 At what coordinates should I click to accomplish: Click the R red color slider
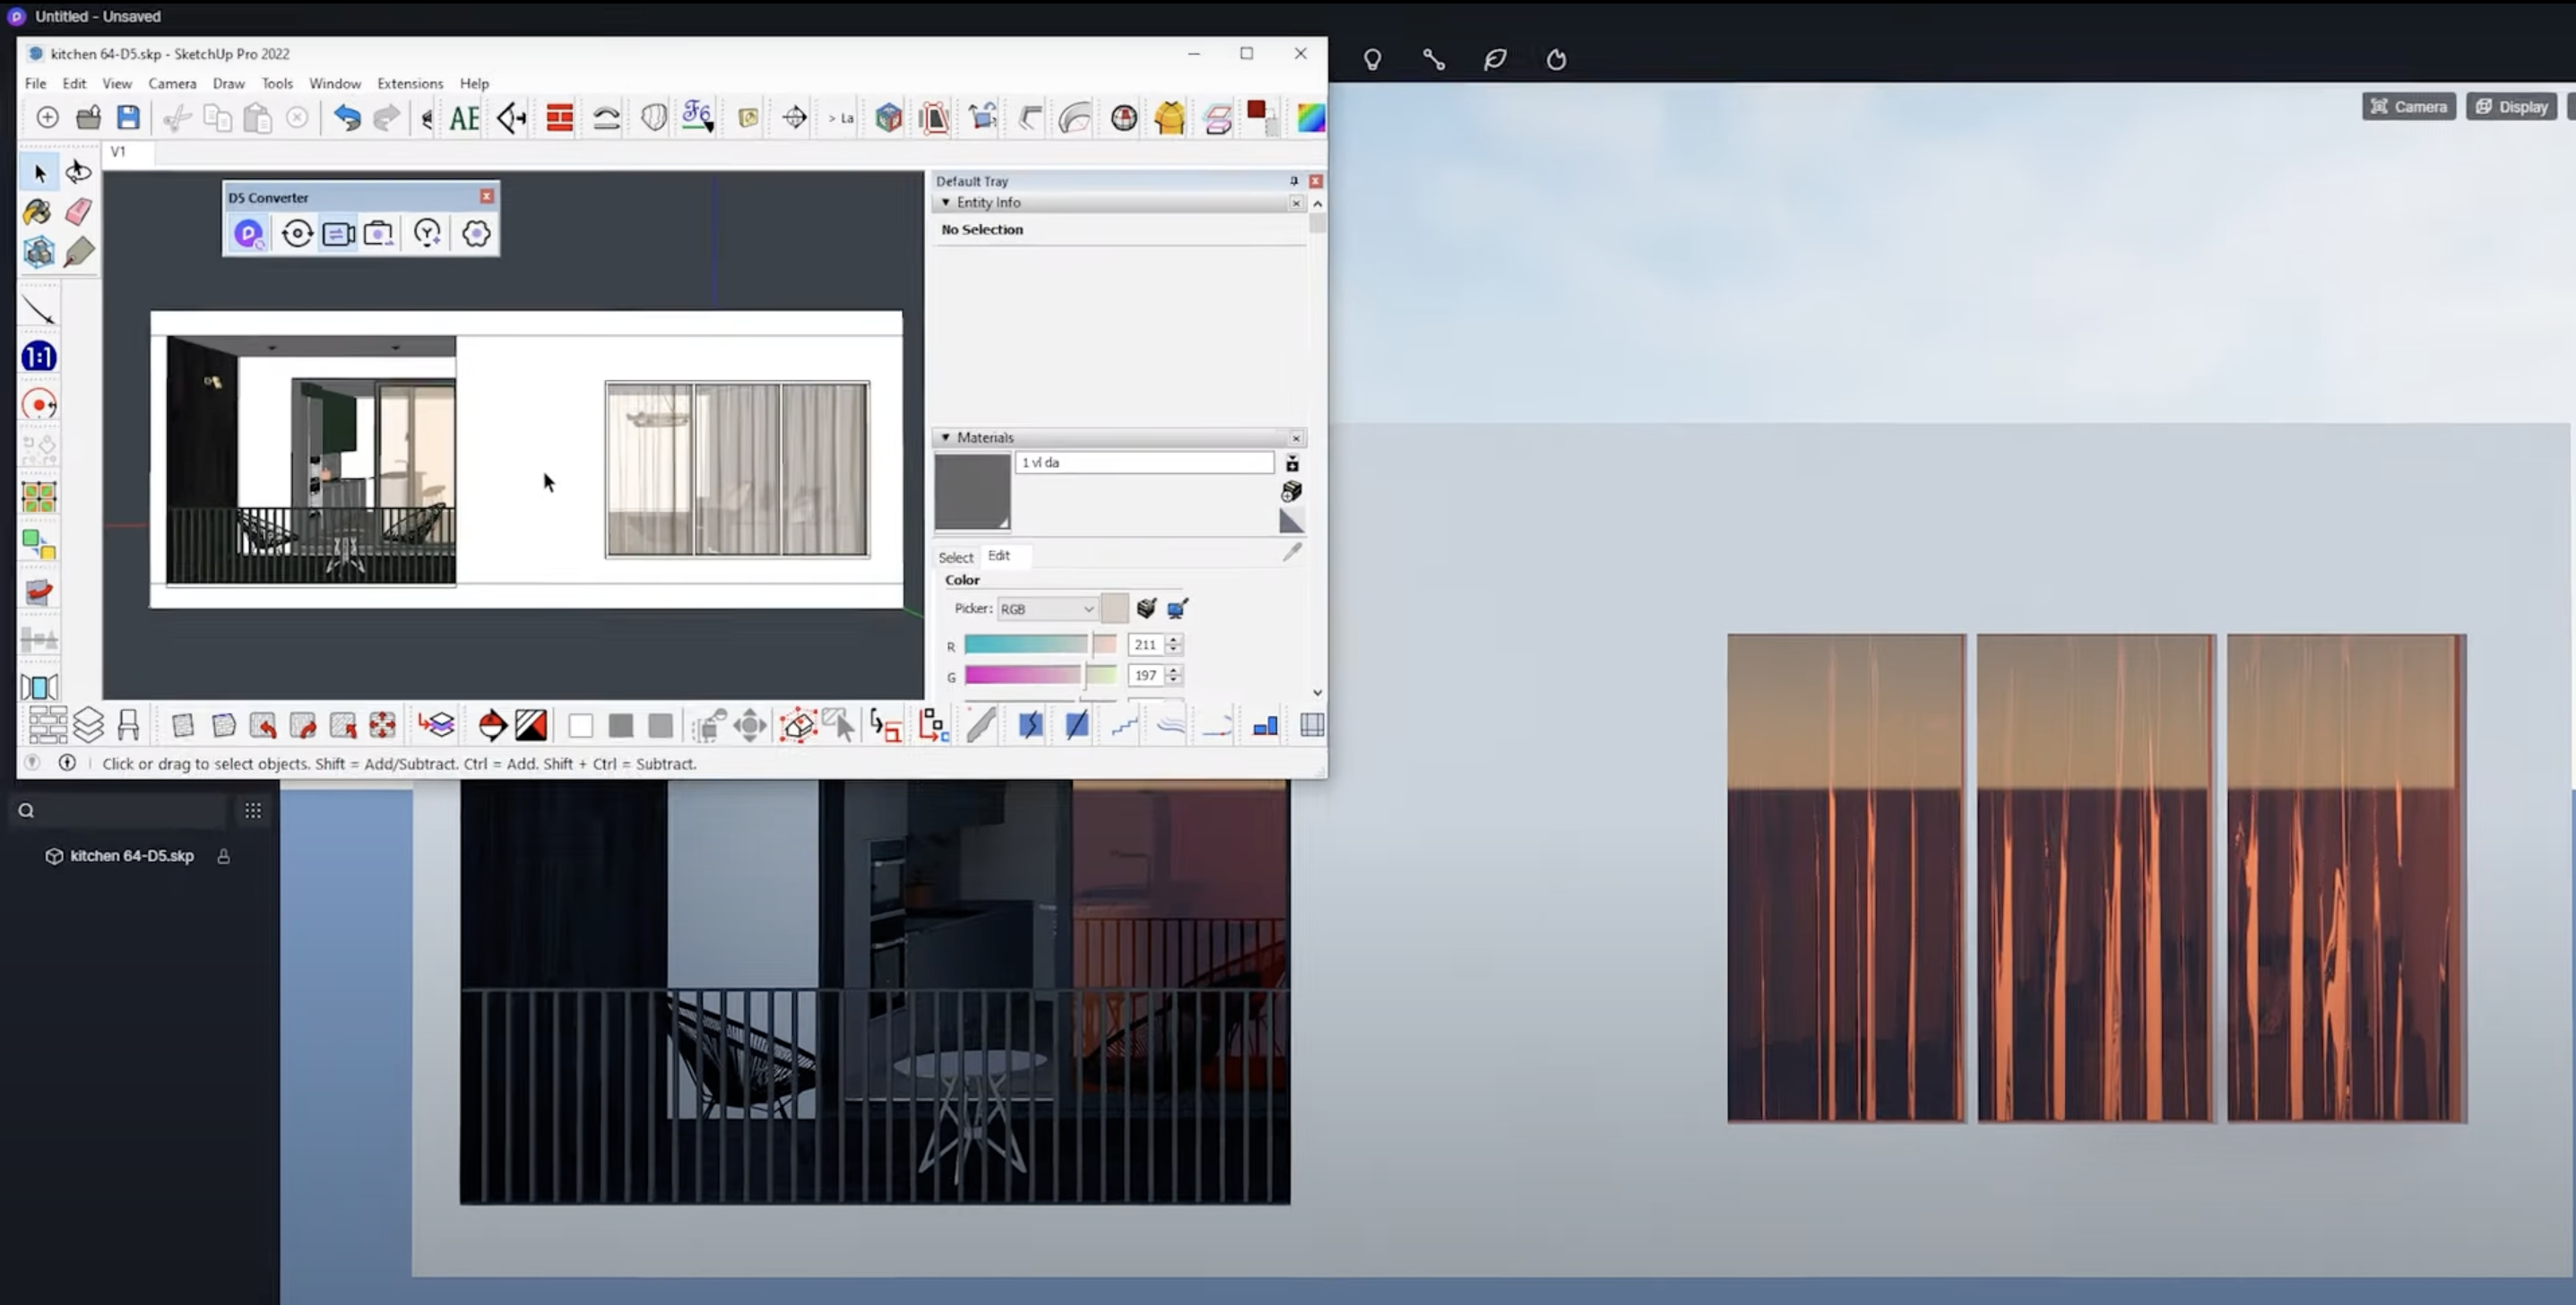click(1040, 645)
